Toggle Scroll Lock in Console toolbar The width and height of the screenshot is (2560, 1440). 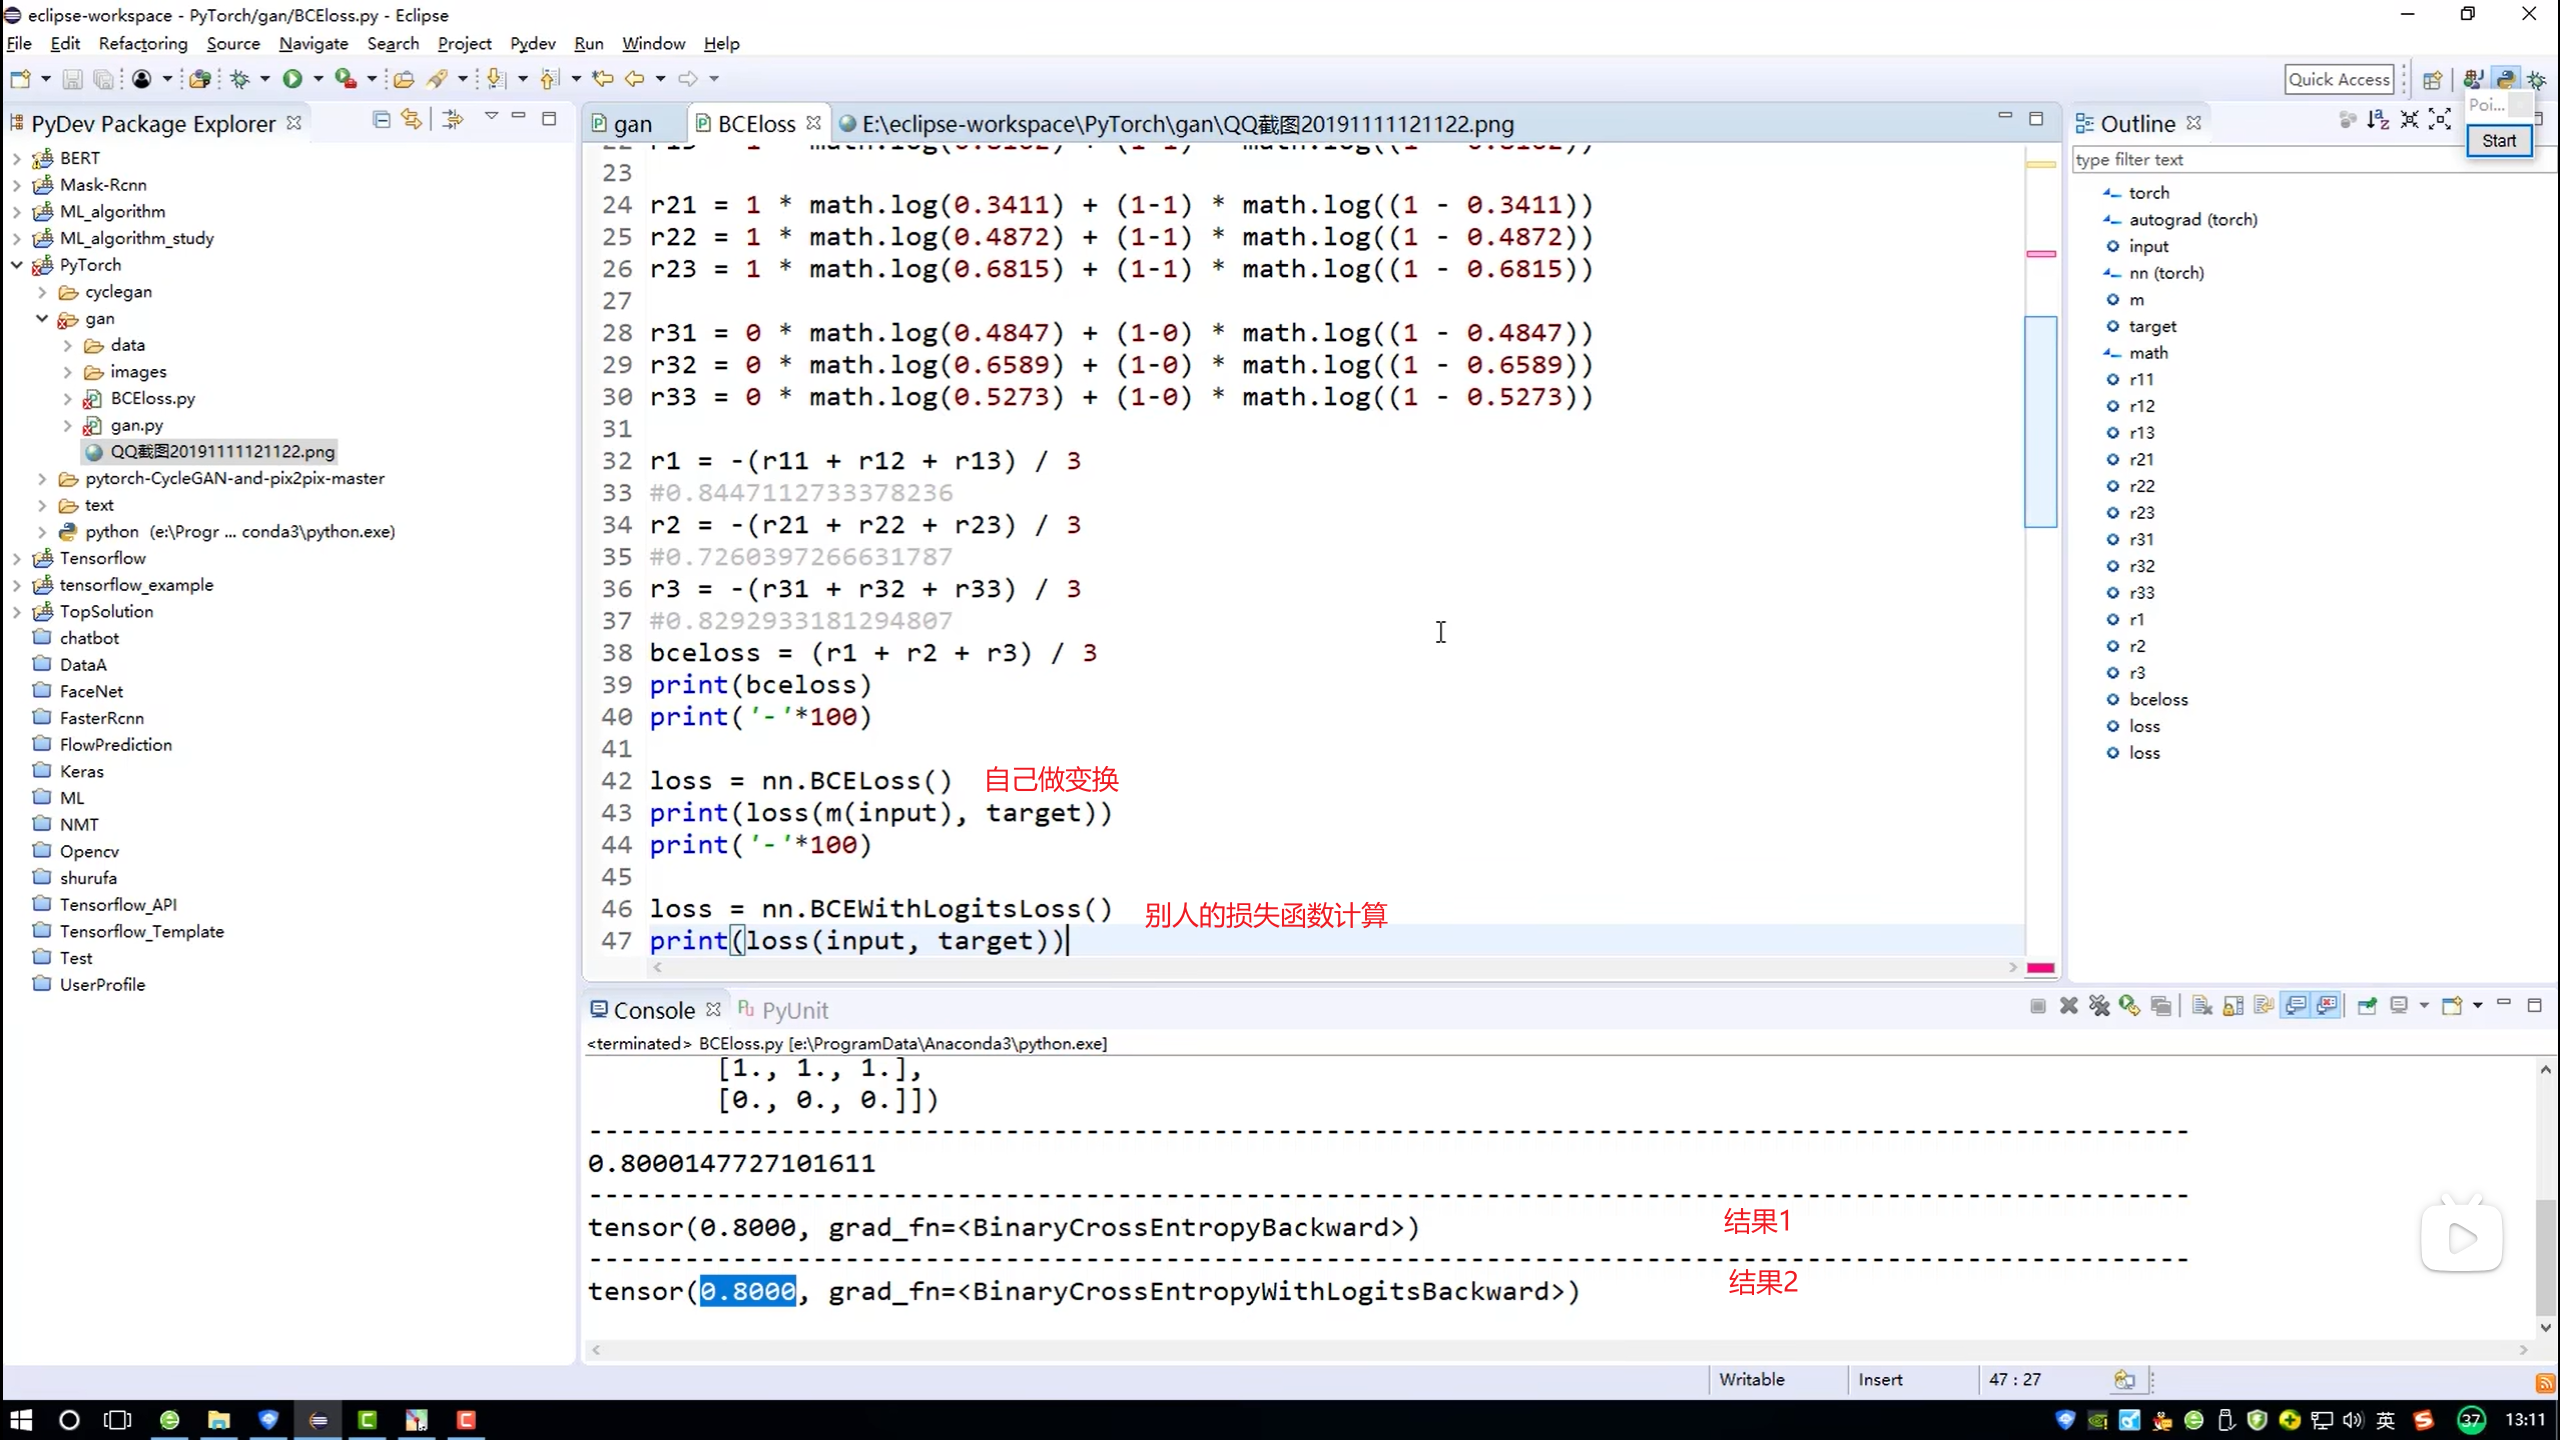(2233, 1006)
